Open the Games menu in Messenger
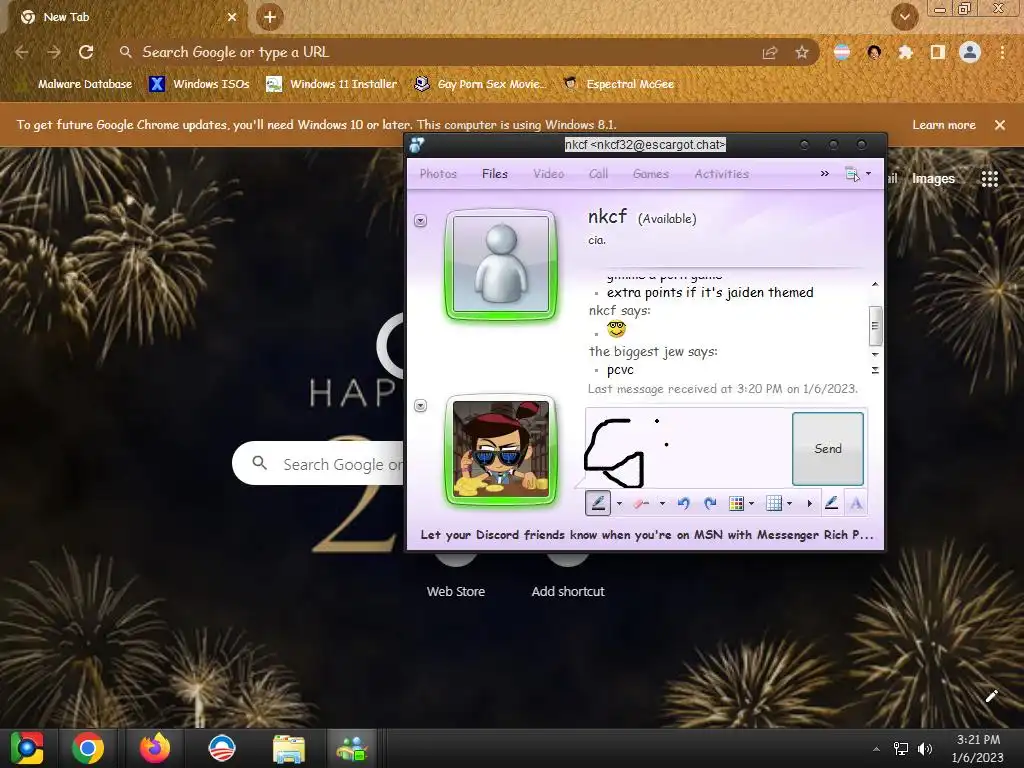Viewport: 1024px width, 768px height. pyautogui.click(x=650, y=174)
